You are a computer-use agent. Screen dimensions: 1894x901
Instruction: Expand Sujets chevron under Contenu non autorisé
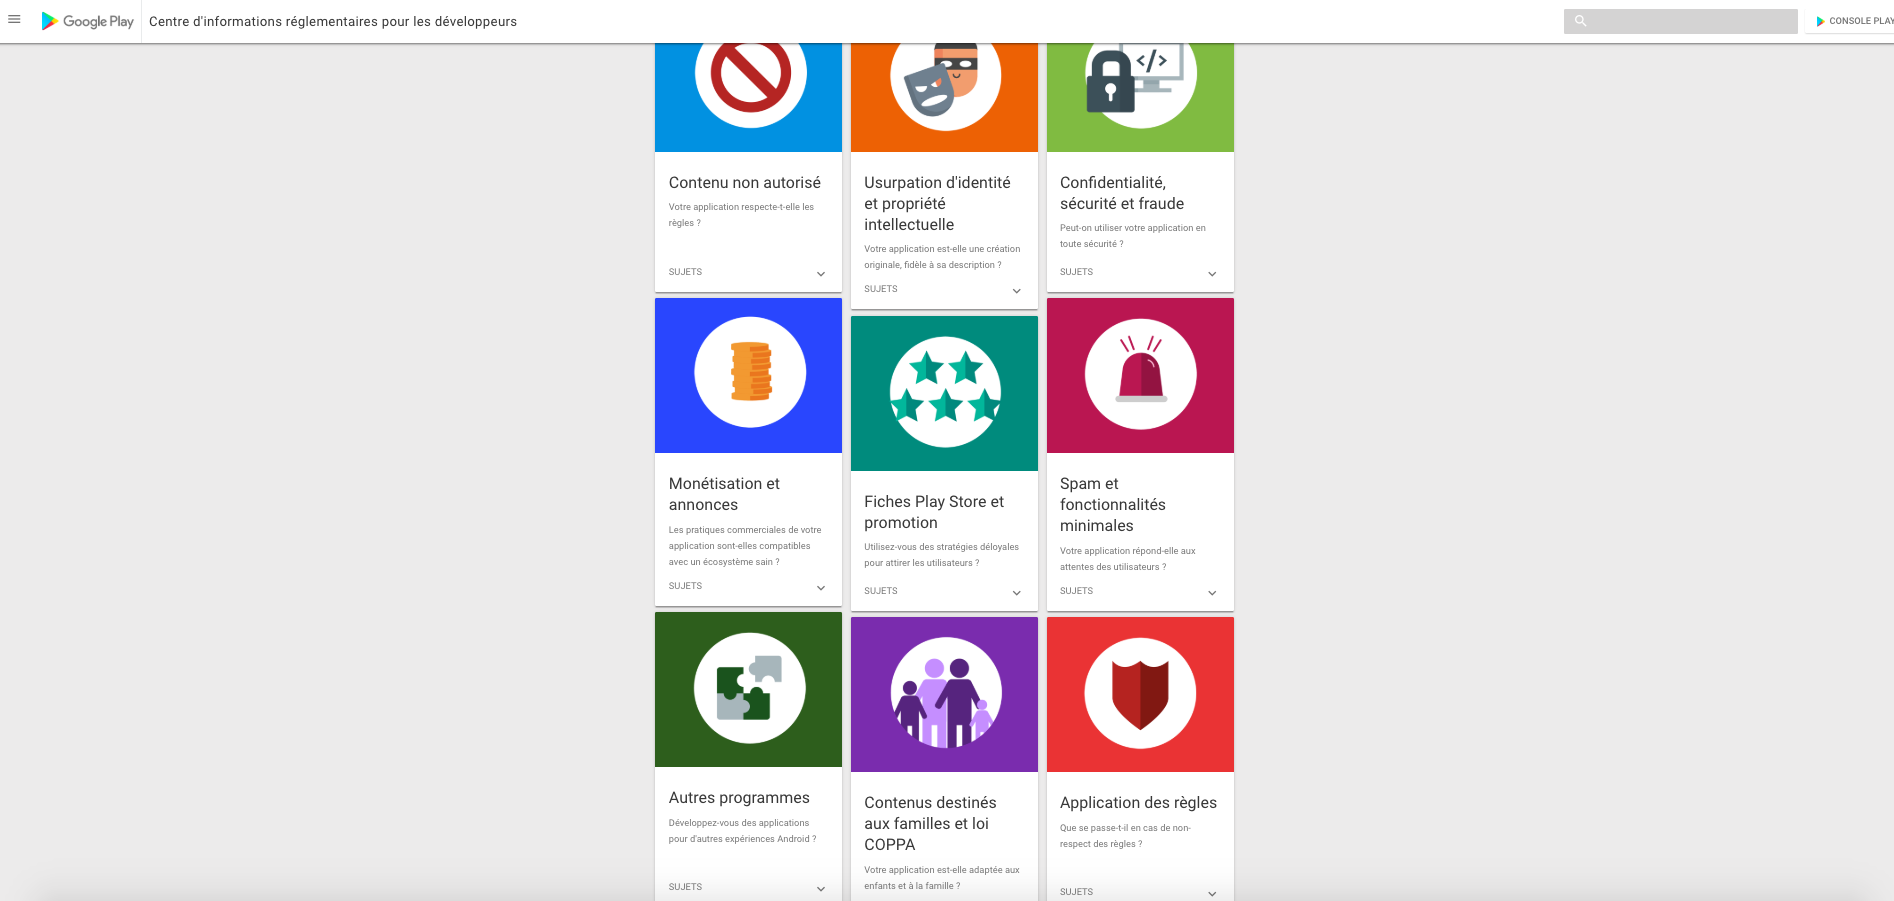tap(821, 274)
